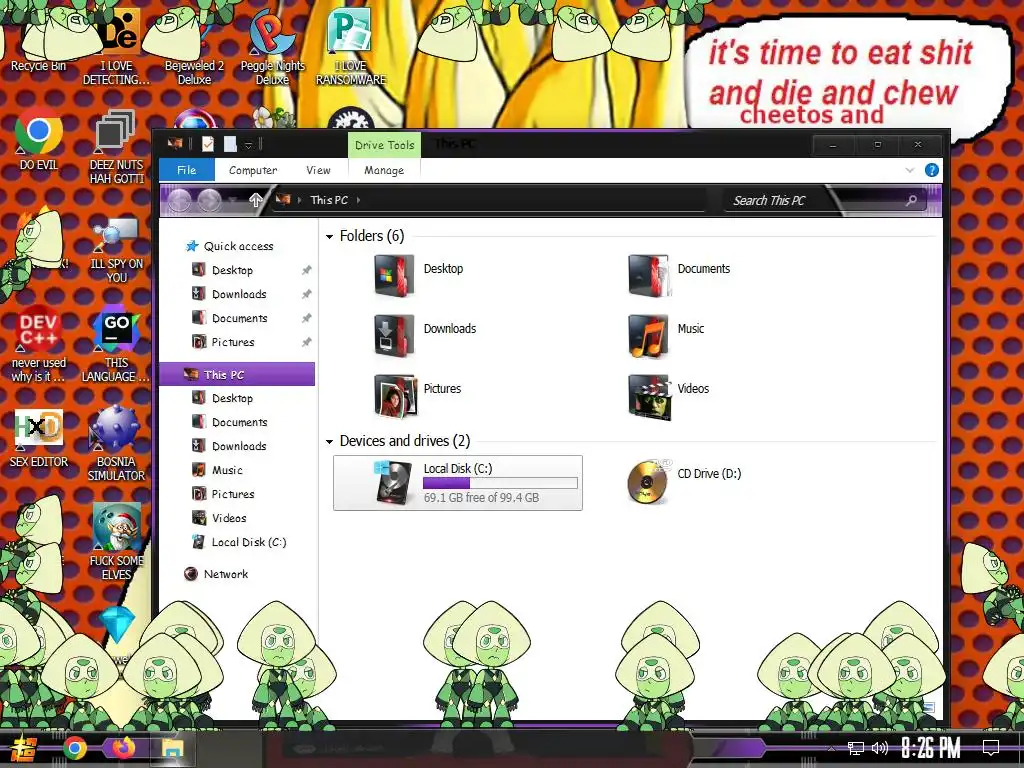Show hidden tray icons with the taskbar chevron
The height and width of the screenshot is (768, 1024).
pyautogui.click(x=831, y=748)
